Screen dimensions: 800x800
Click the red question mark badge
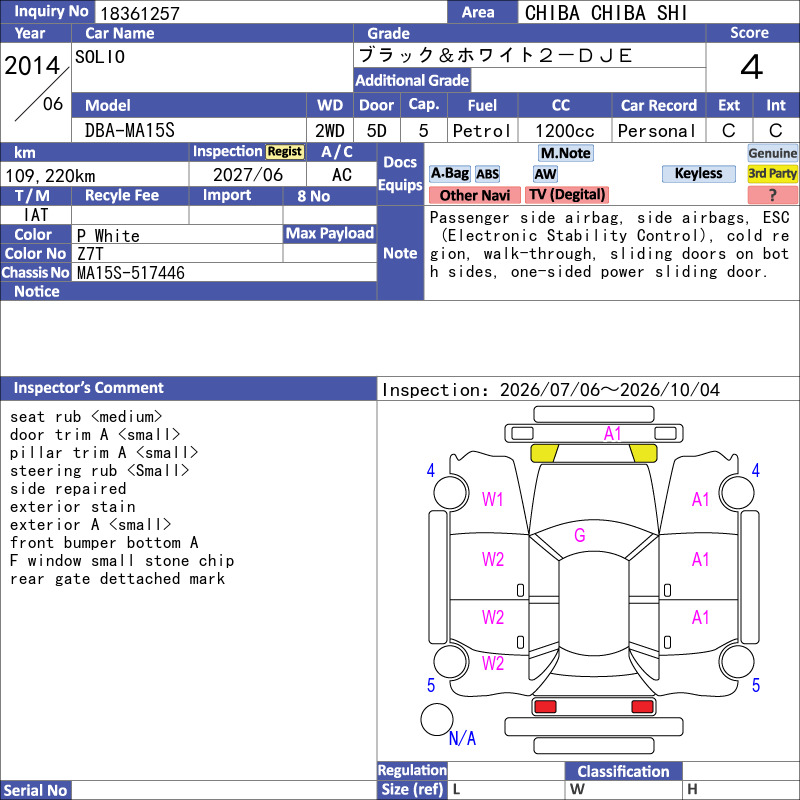tap(772, 195)
